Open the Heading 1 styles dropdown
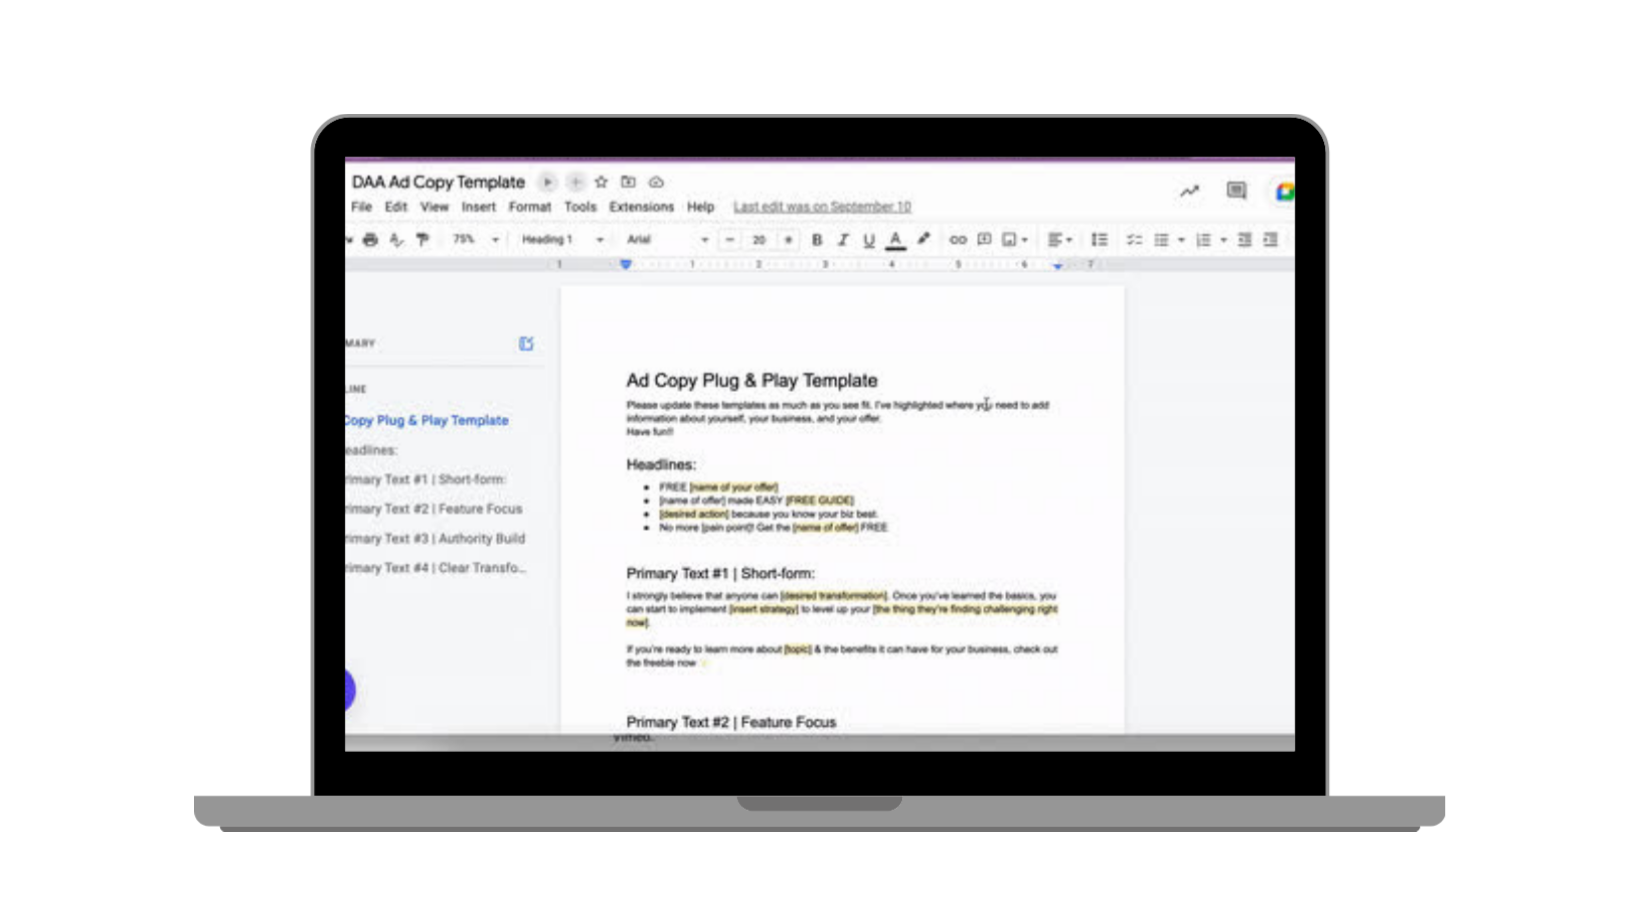The height and width of the screenshot is (924, 1640). click(x=563, y=240)
